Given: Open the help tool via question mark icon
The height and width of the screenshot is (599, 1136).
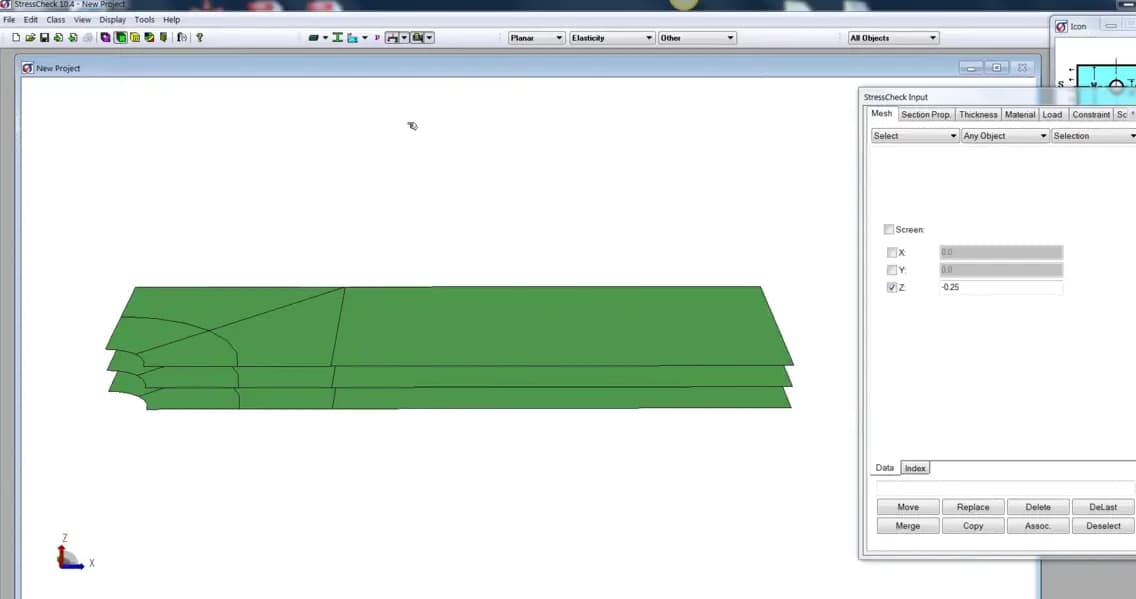Looking at the screenshot, I should pyautogui.click(x=197, y=37).
